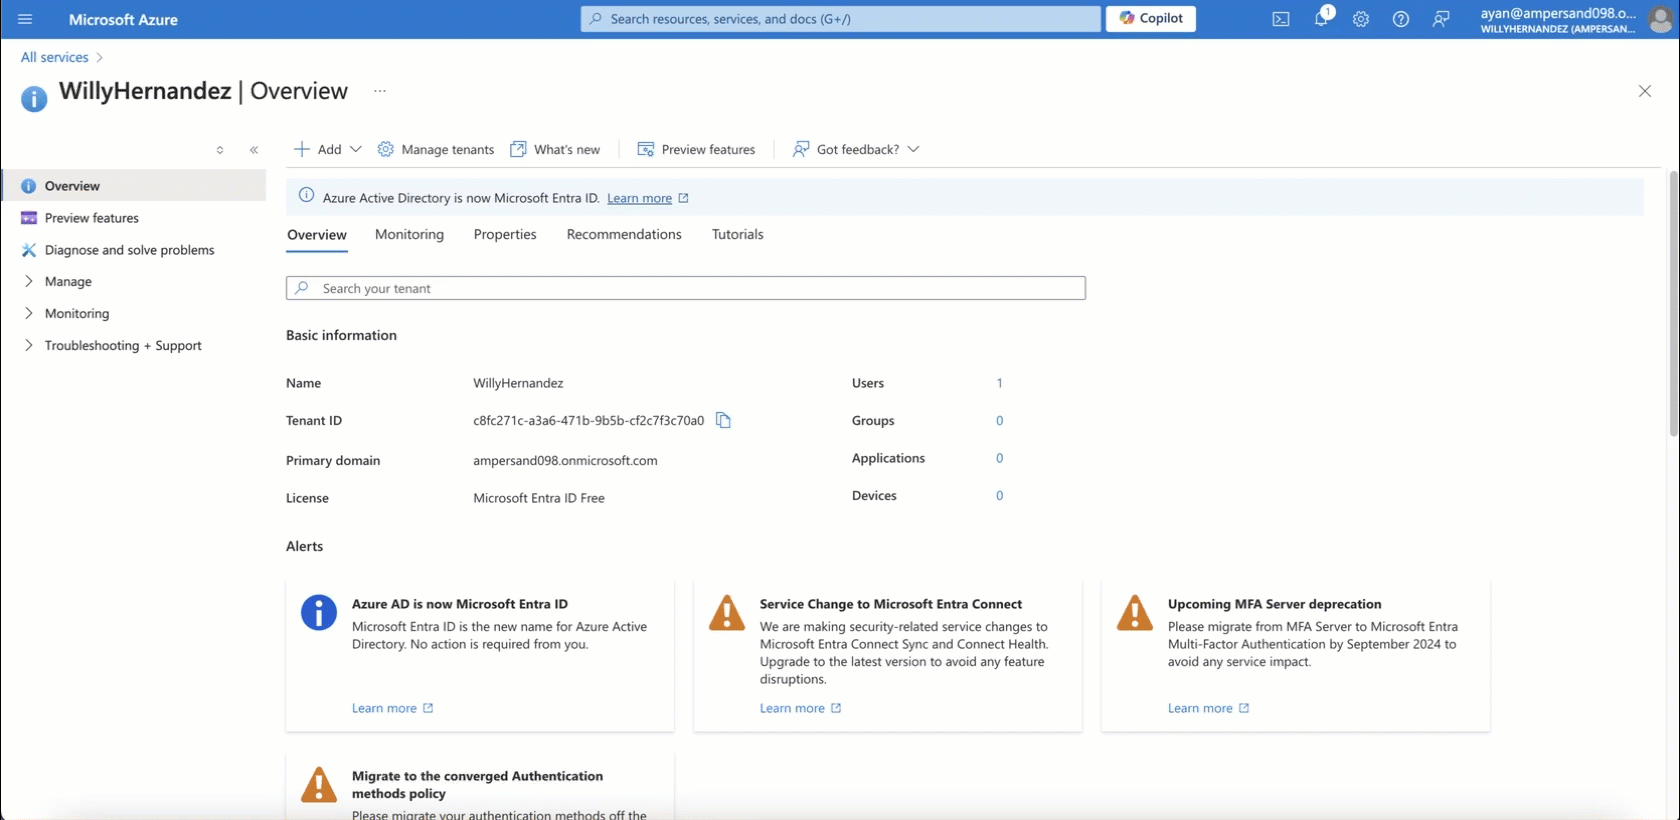1680x820 pixels.
Task: Copy the Tenant ID to clipboard
Action: point(723,421)
